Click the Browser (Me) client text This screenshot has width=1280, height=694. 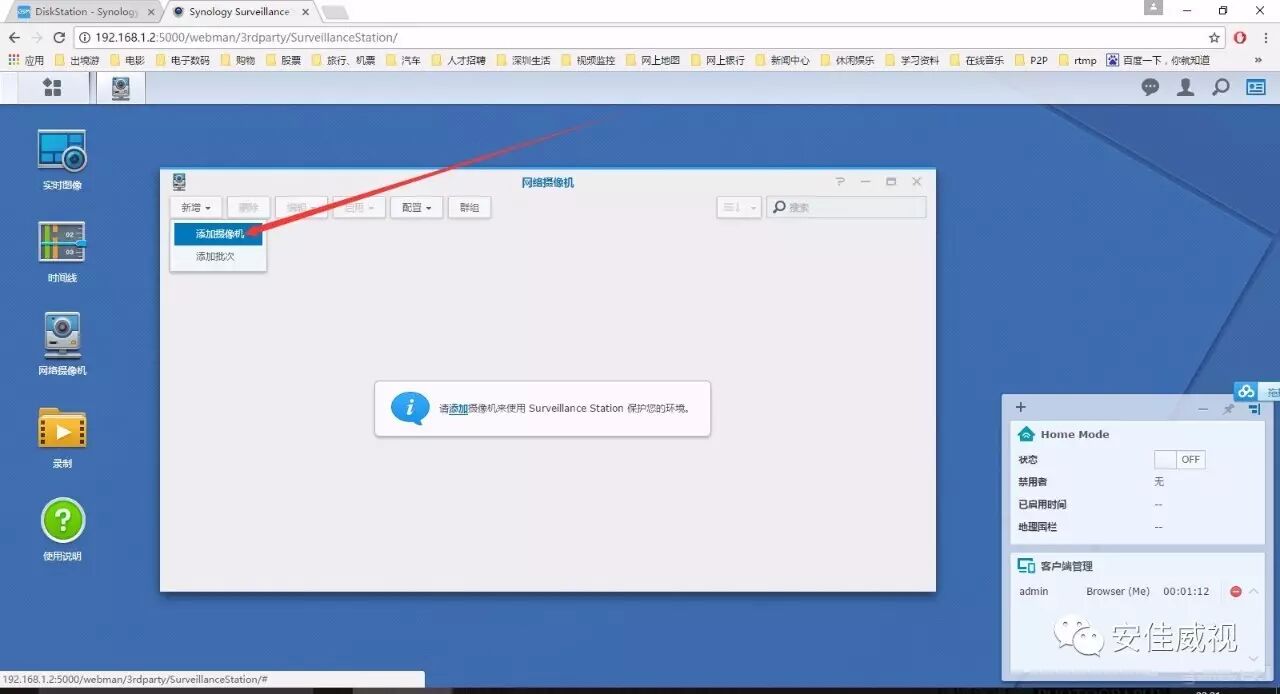[1118, 591]
